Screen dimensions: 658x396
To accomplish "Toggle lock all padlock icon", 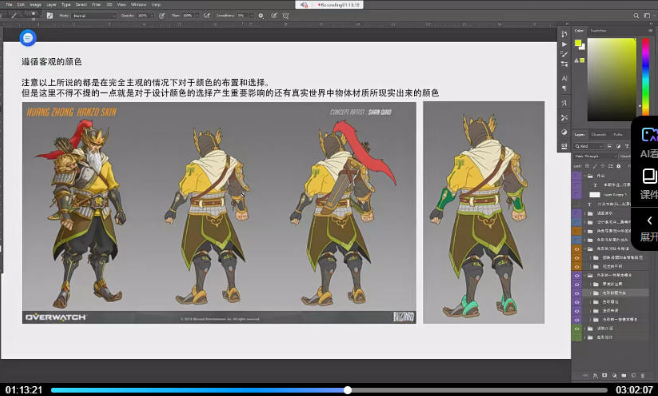I will [618, 166].
